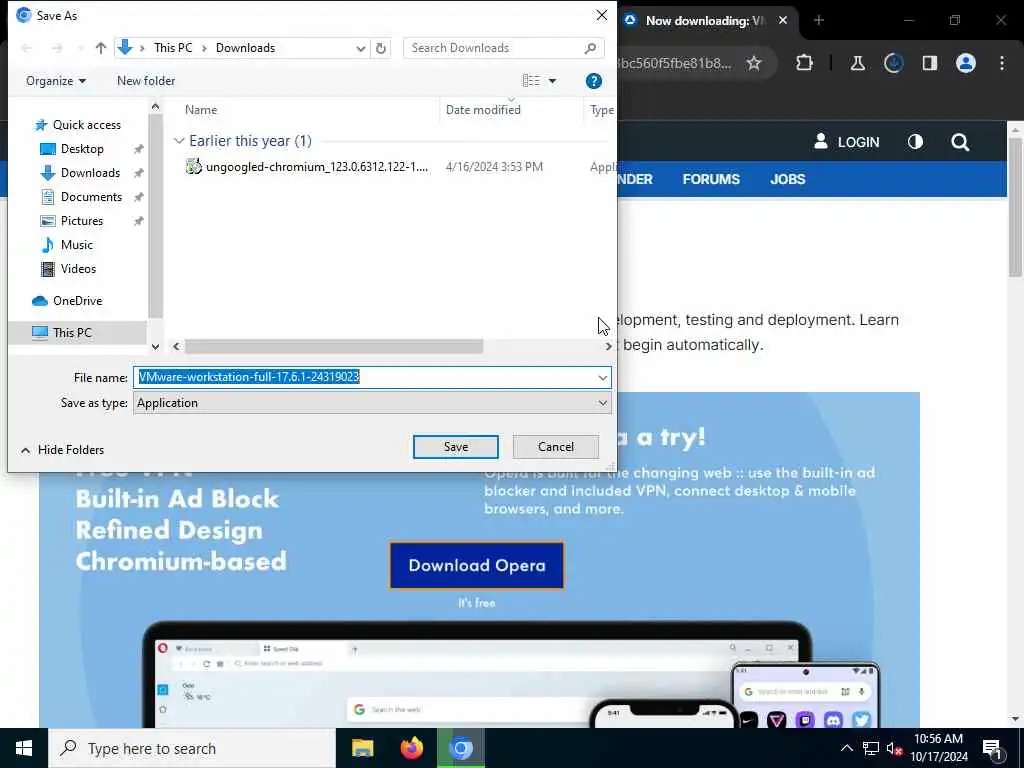Viewport: 1024px width, 768px height.
Task: Open Chrome profile avatar icon
Action: pyautogui.click(x=966, y=63)
